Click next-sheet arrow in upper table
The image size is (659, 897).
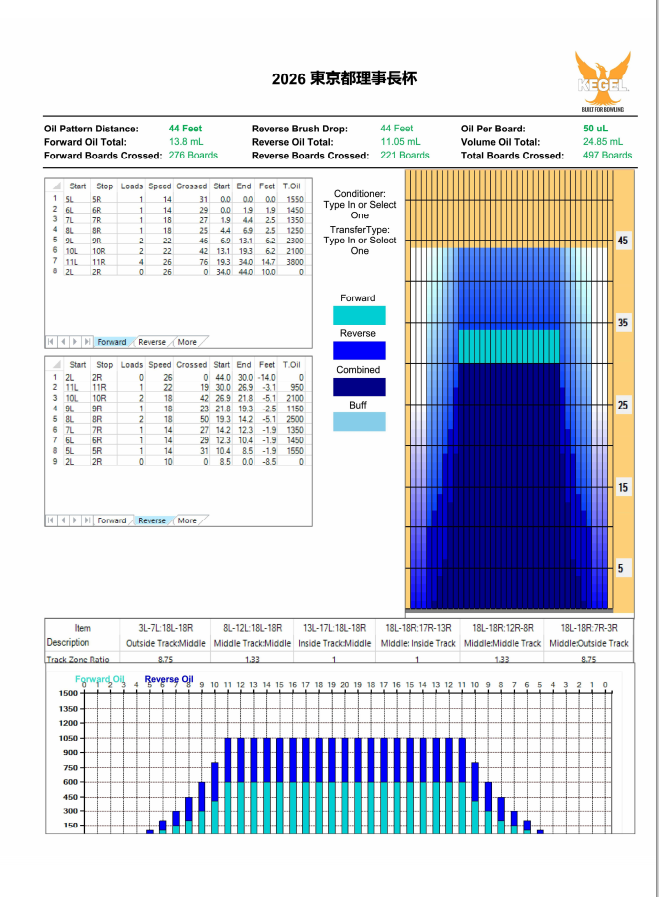74,342
